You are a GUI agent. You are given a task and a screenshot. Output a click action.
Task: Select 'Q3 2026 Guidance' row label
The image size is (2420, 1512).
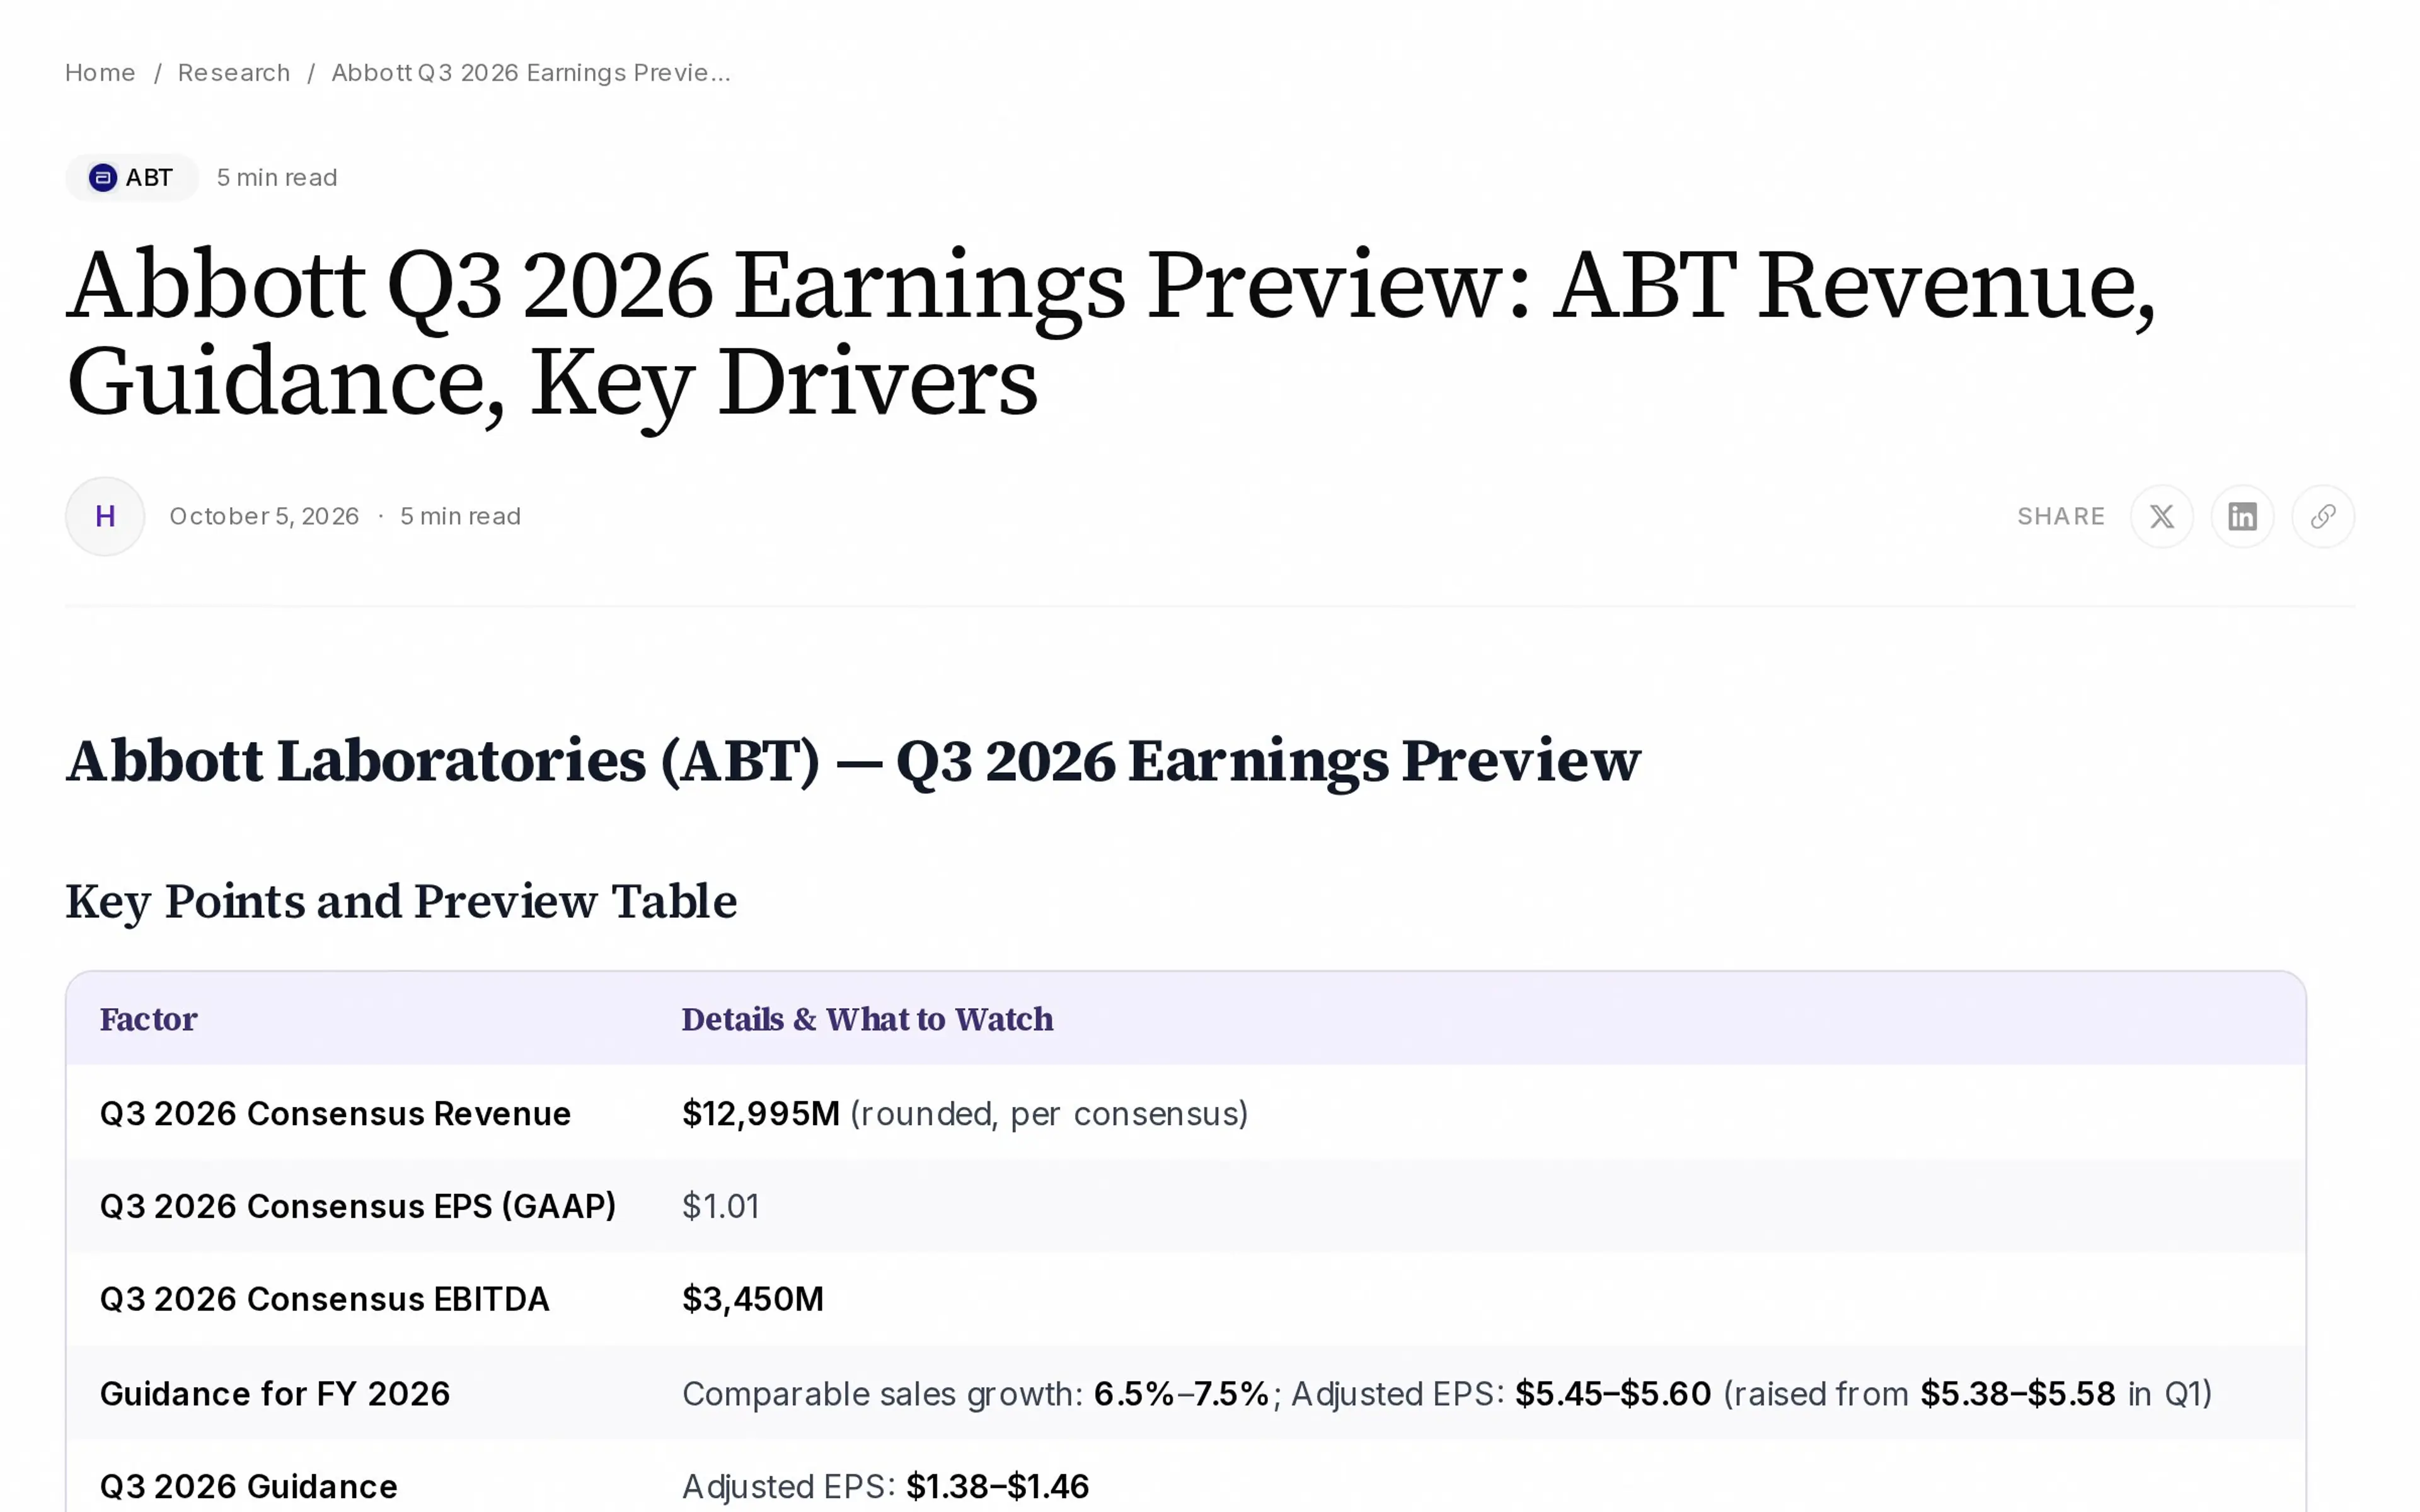[249, 1486]
